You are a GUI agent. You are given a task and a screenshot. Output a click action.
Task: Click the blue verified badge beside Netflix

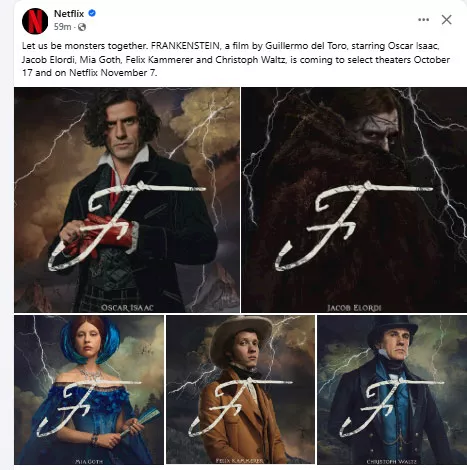92,13
